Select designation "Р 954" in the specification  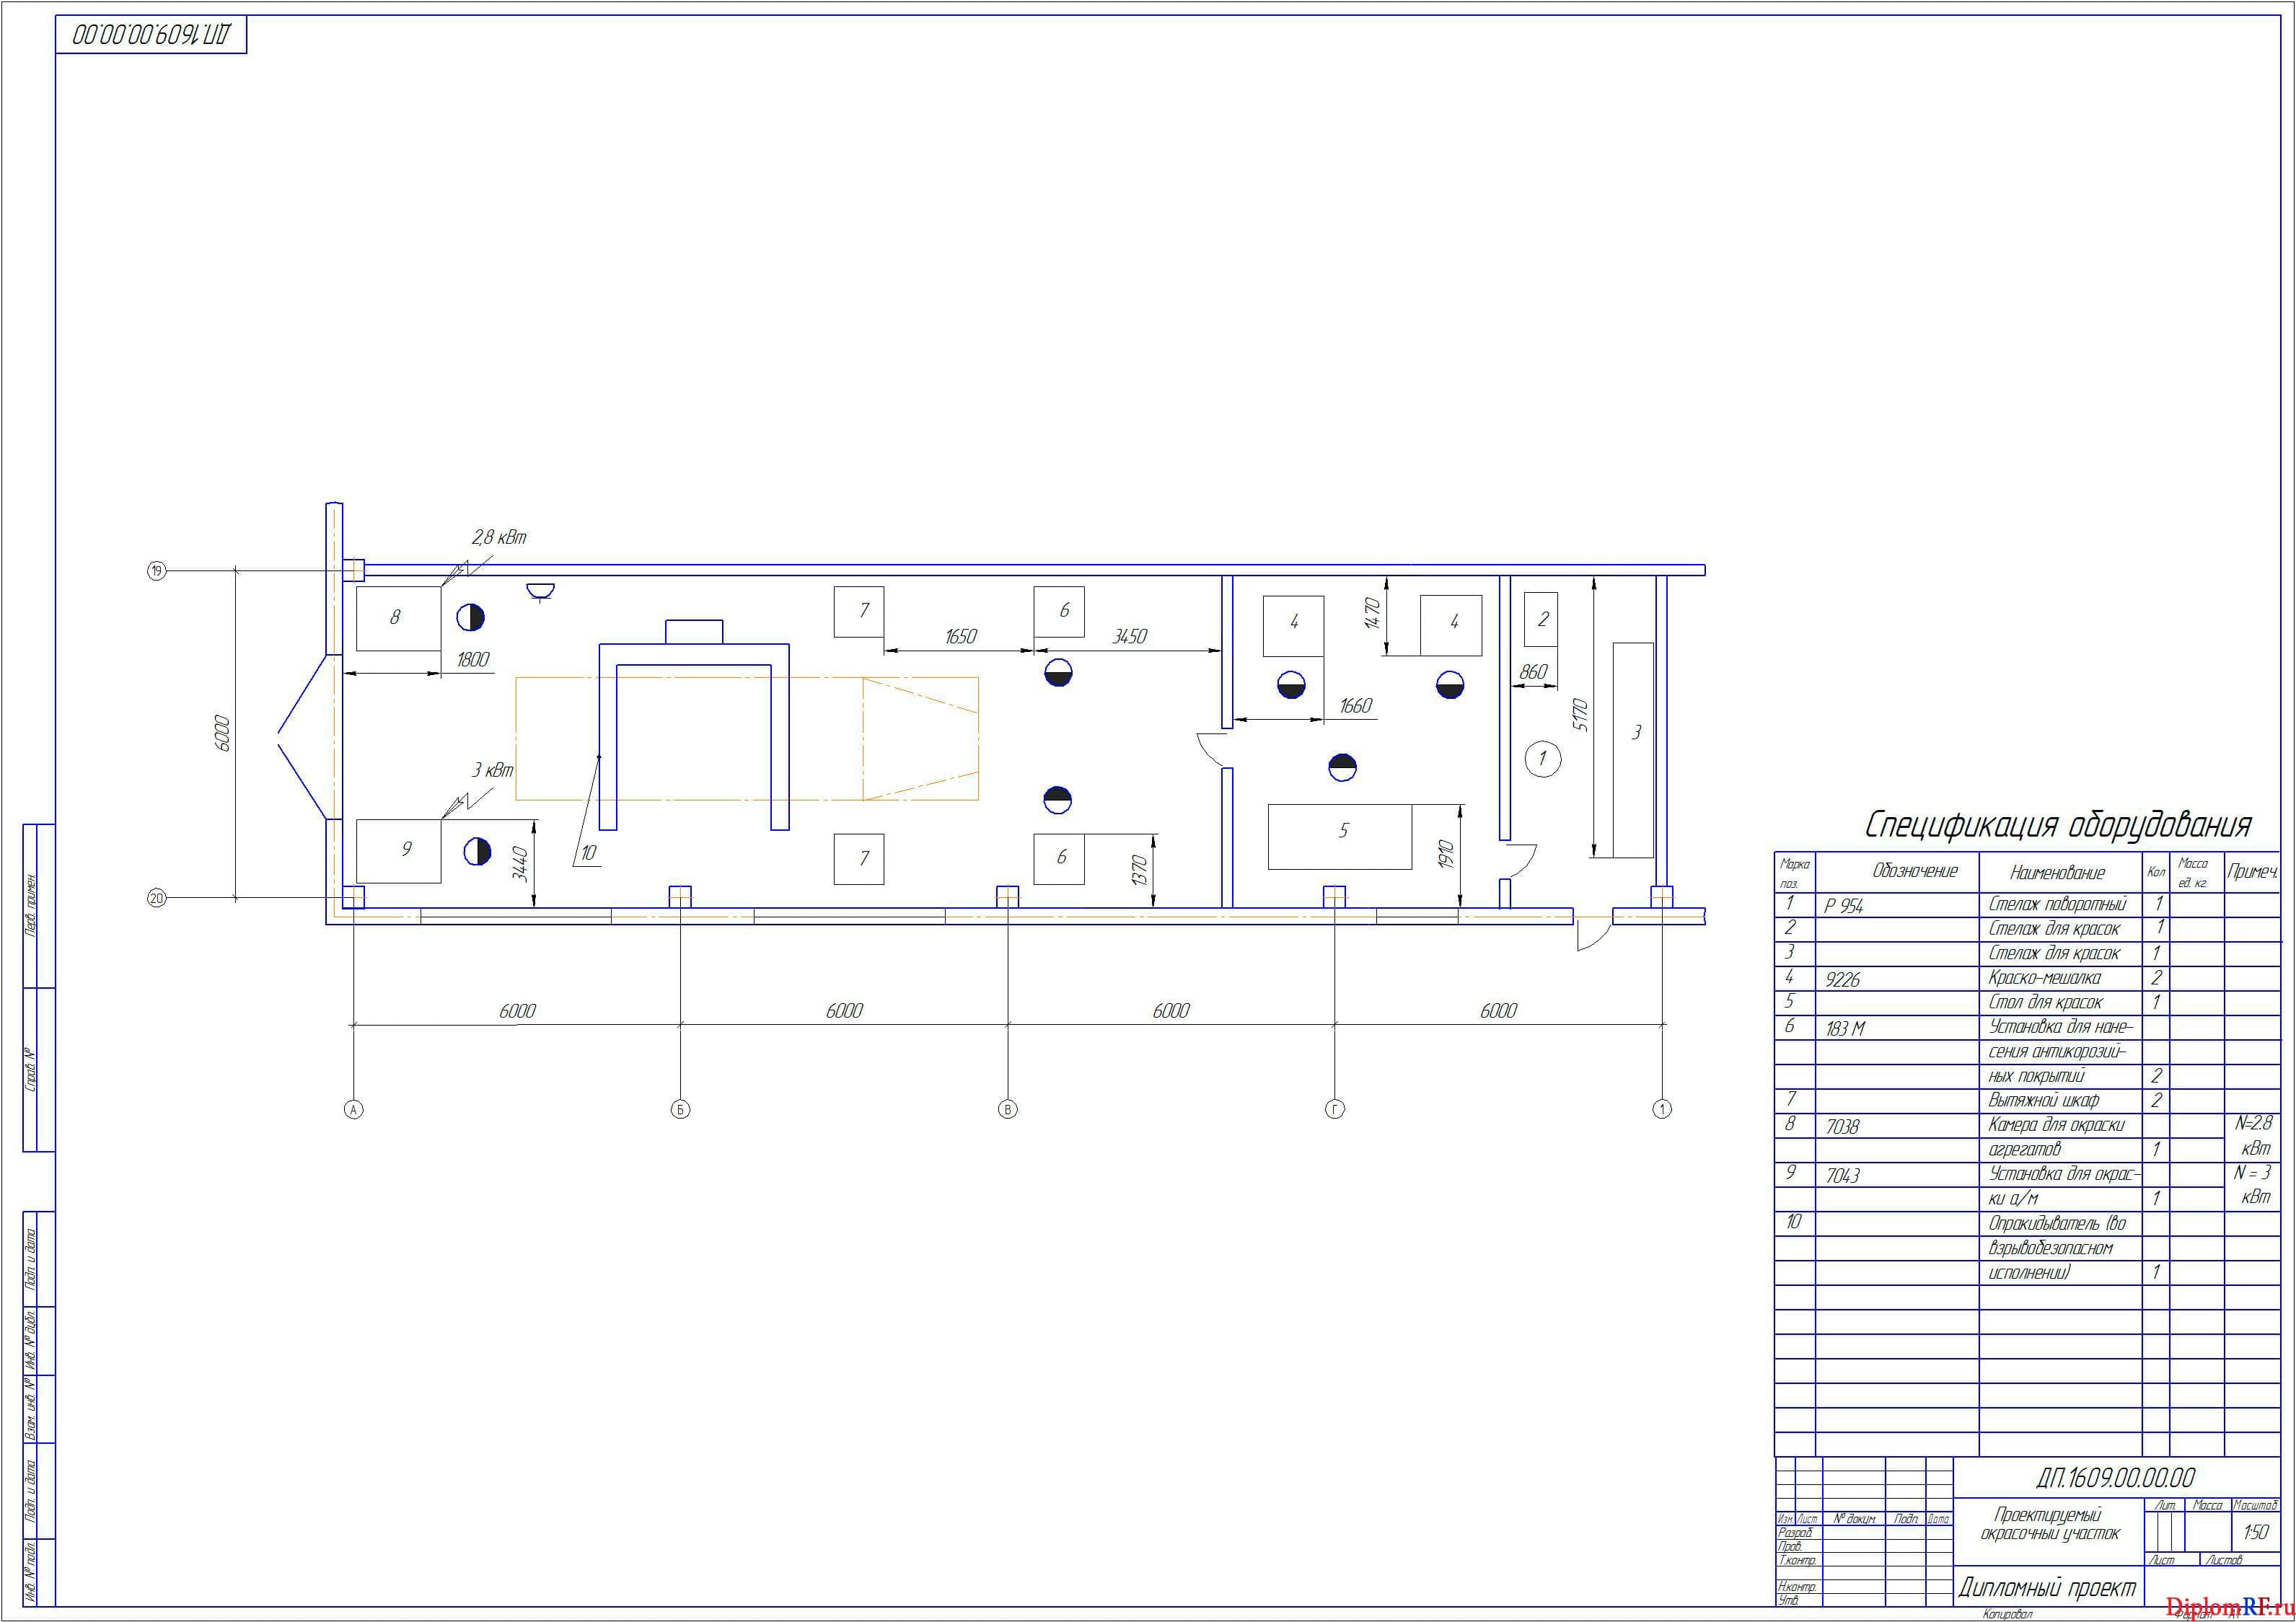tap(1844, 906)
